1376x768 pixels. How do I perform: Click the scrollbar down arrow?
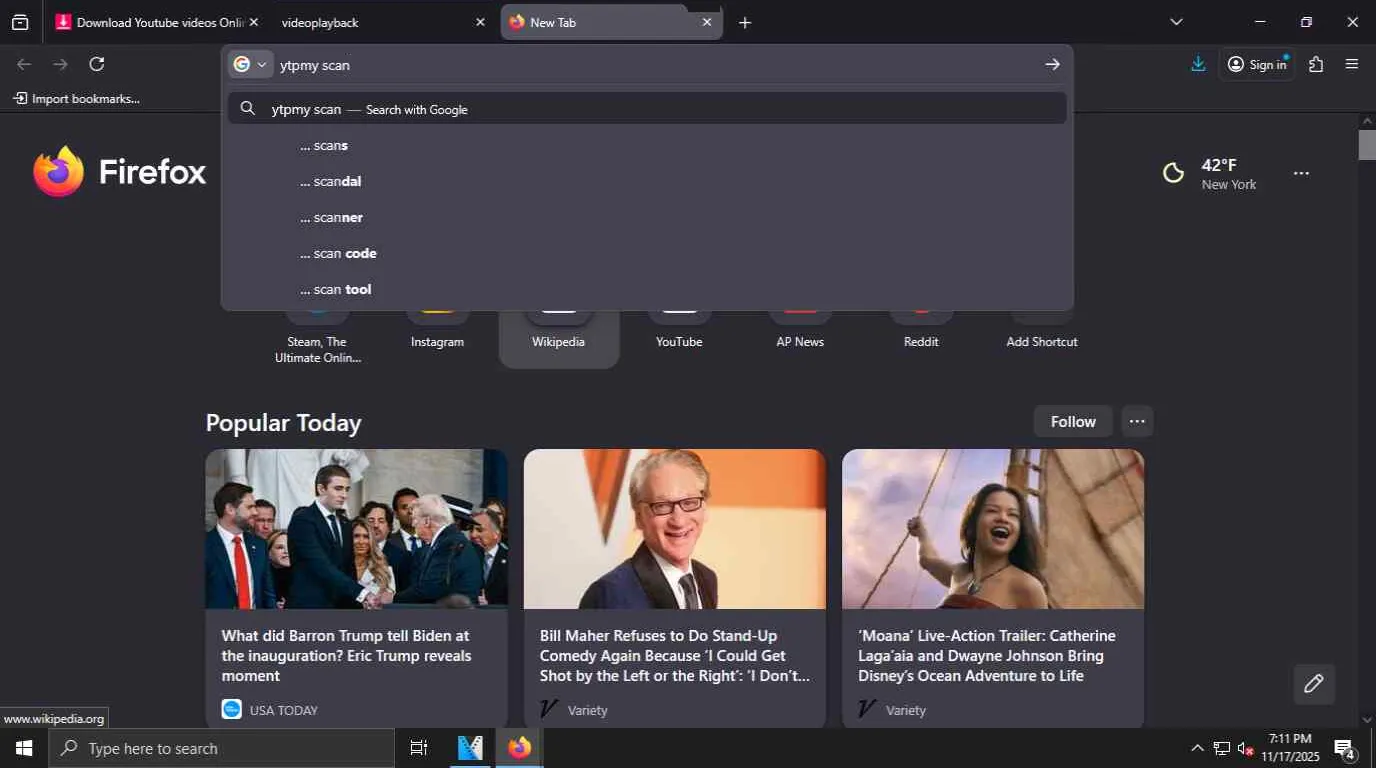point(1367,719)
